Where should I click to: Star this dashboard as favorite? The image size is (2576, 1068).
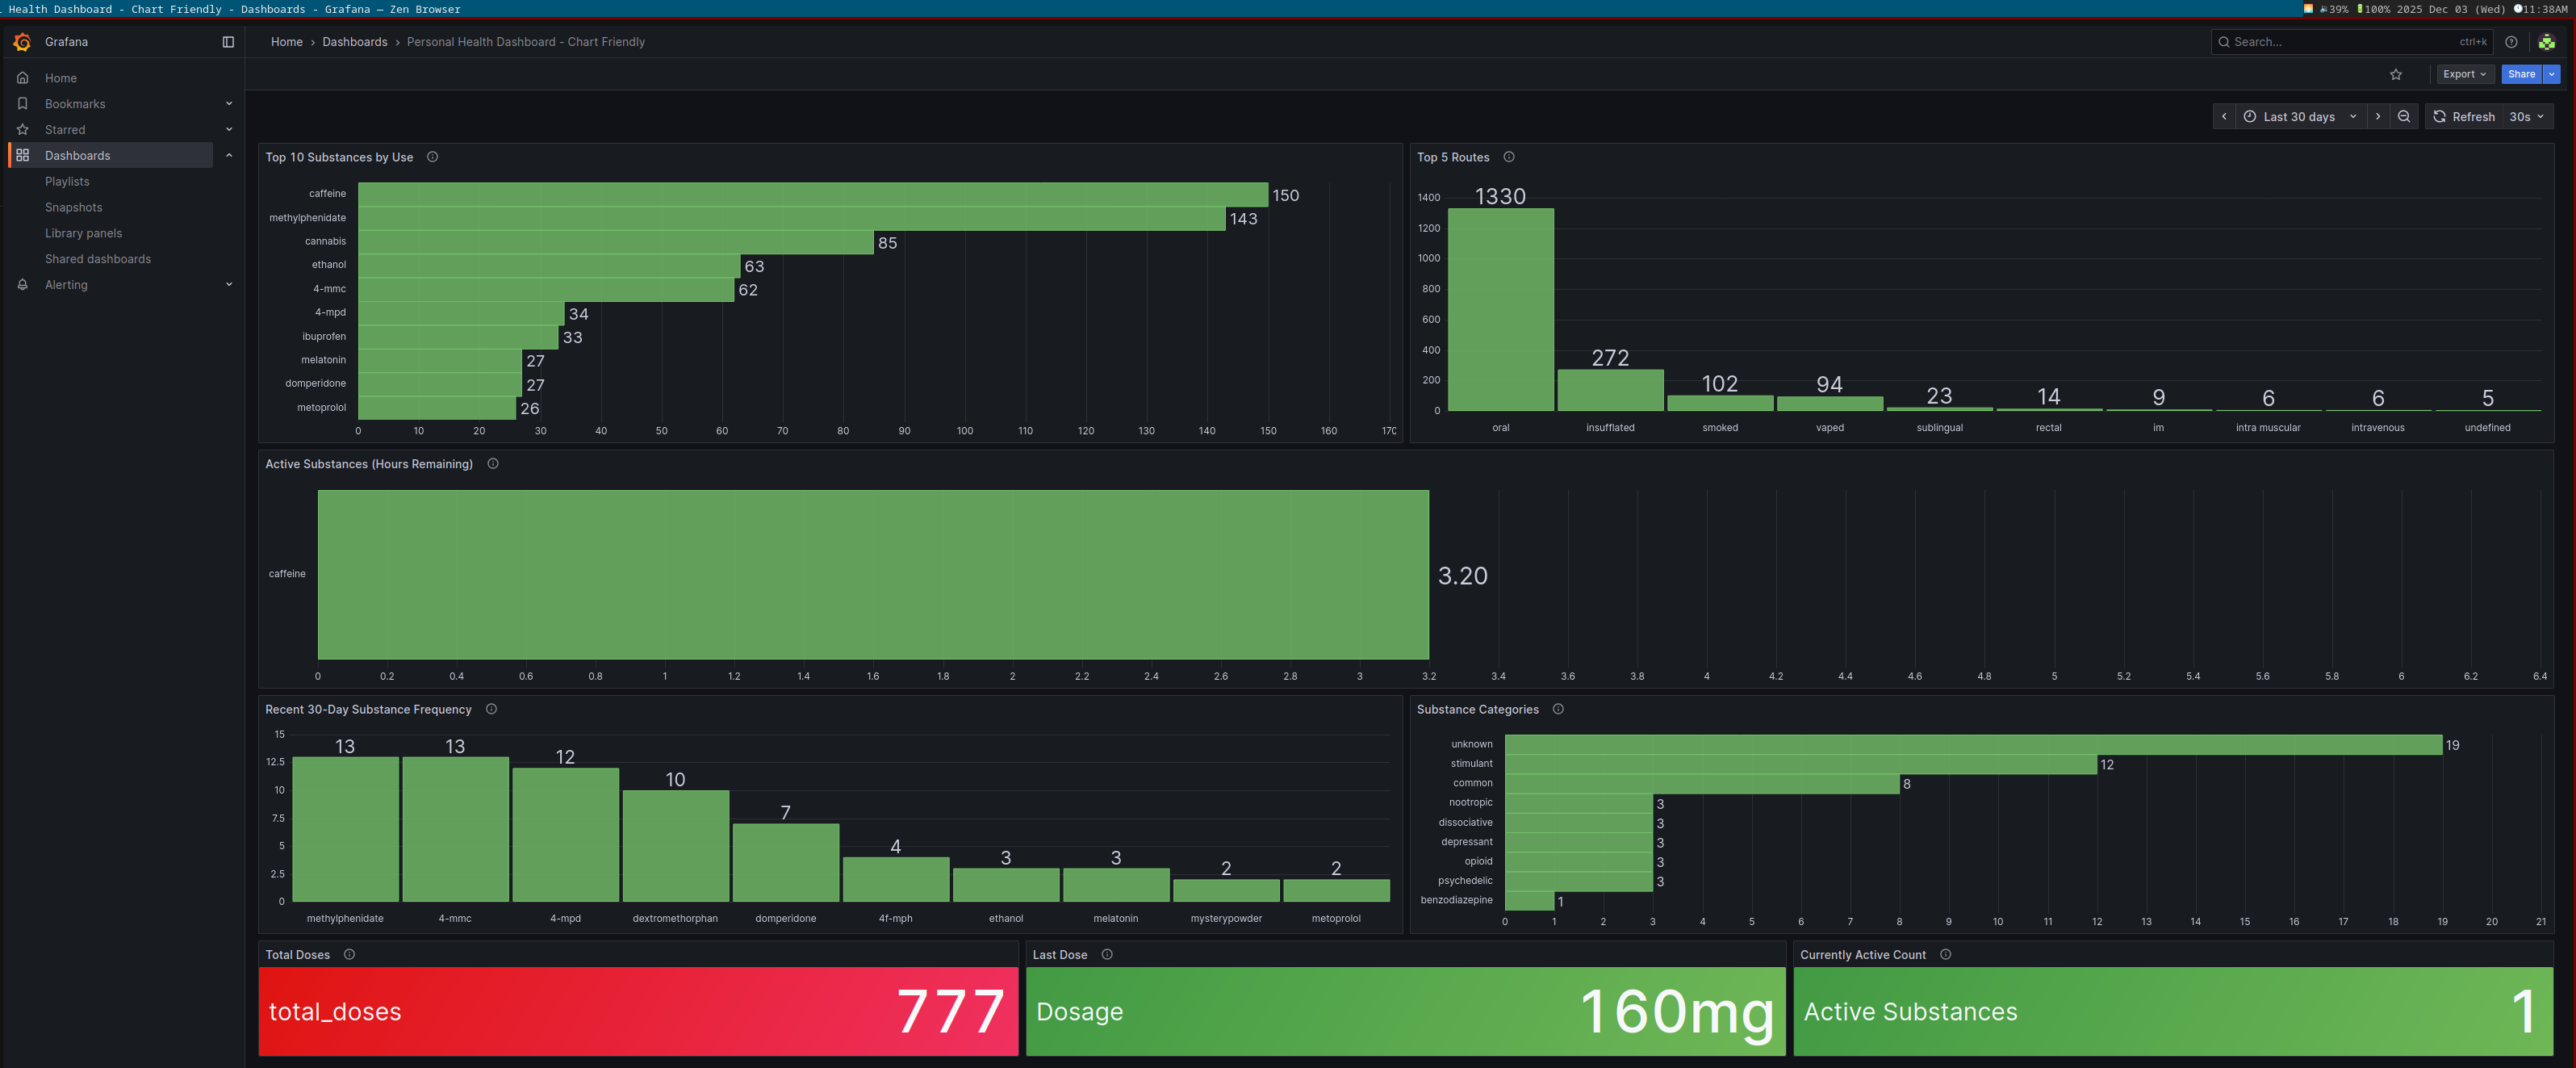2396,75
